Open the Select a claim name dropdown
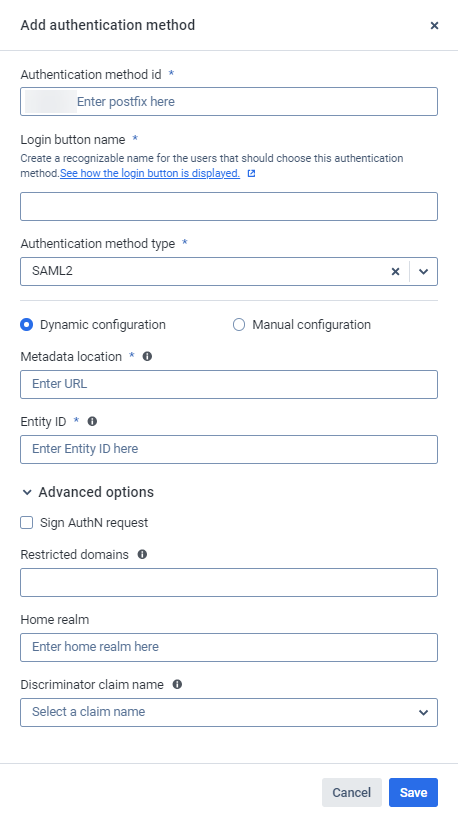The height and width of the screenshot is (821, 458). [229, 712]
